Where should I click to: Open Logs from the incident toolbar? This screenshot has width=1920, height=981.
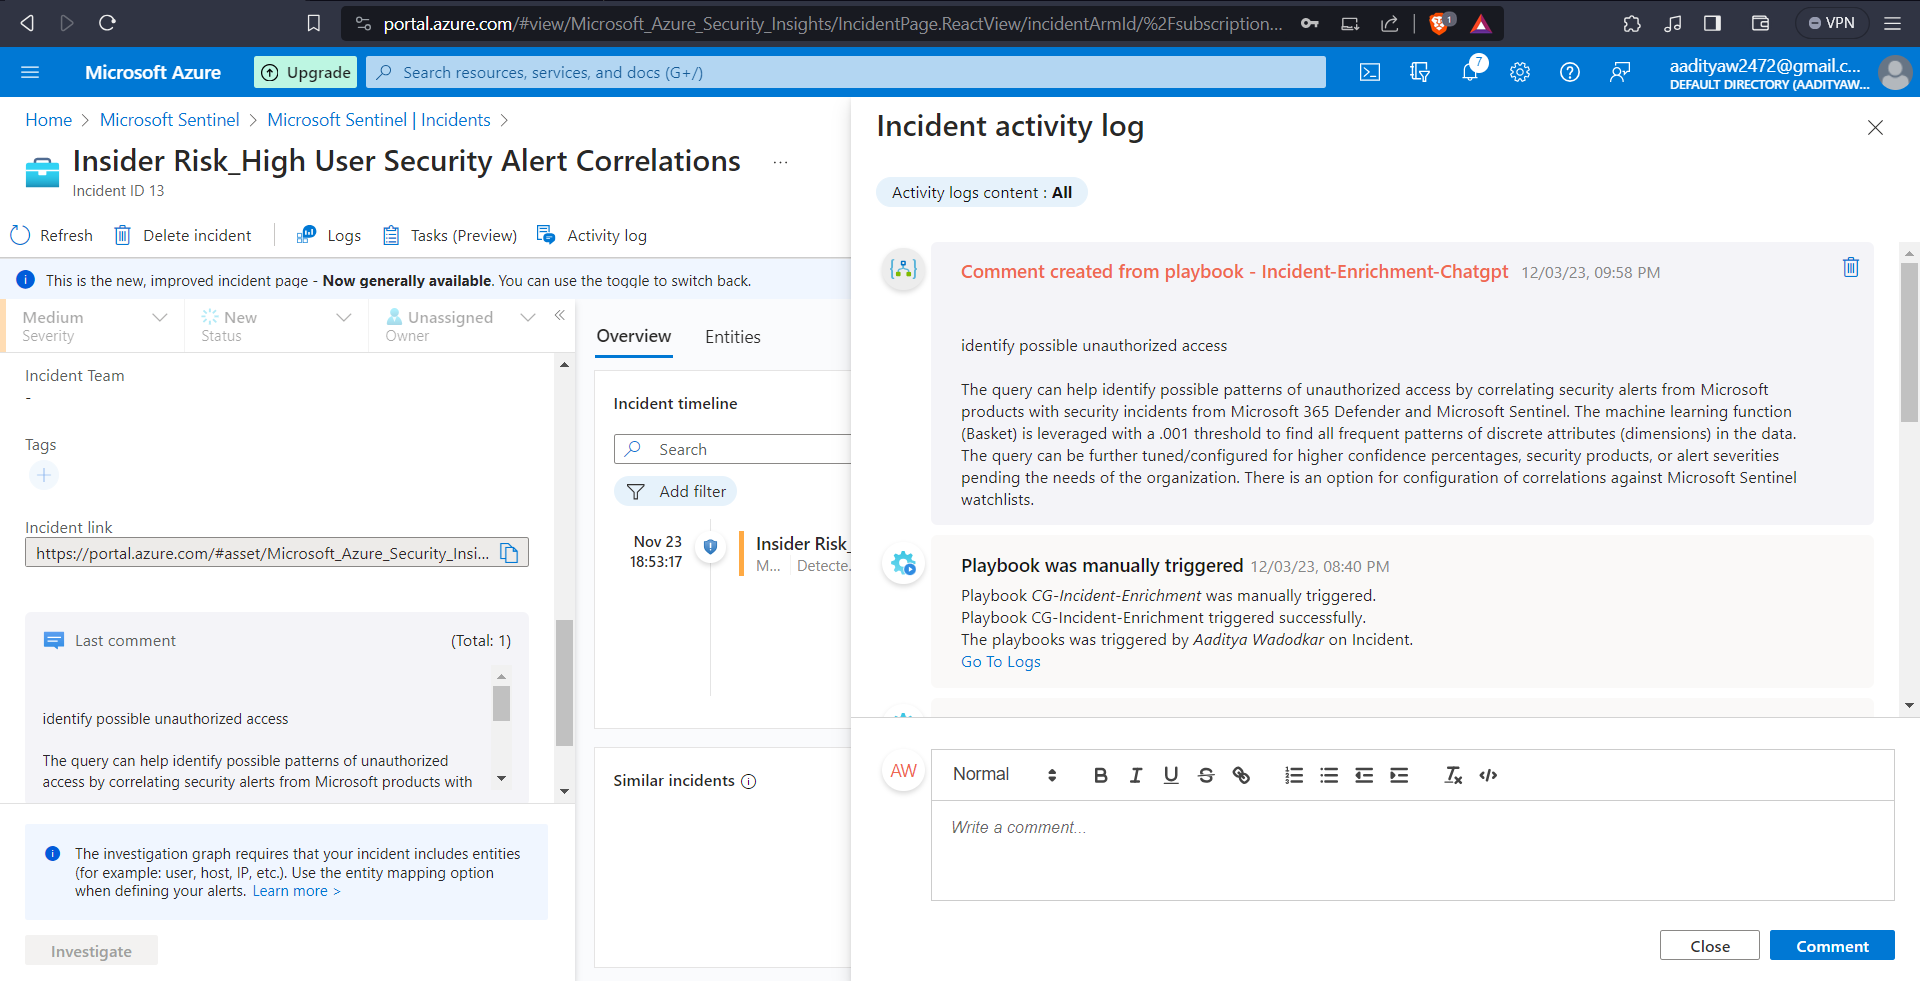coord(329,235)
